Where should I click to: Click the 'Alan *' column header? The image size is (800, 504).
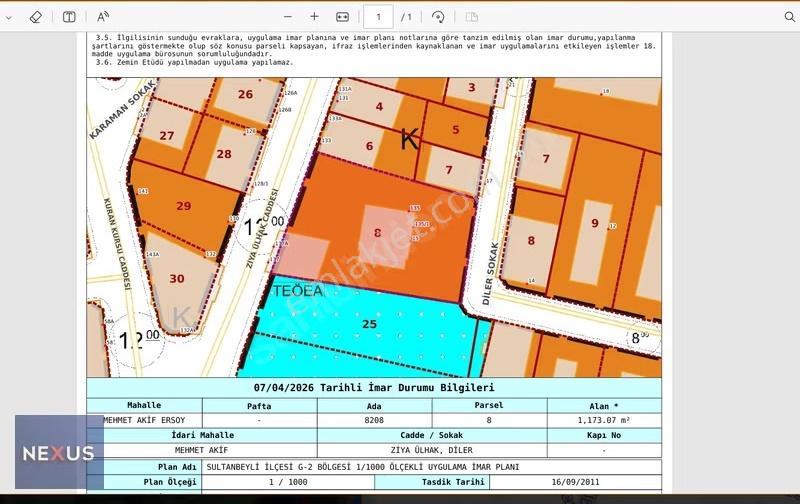[604, 406]
